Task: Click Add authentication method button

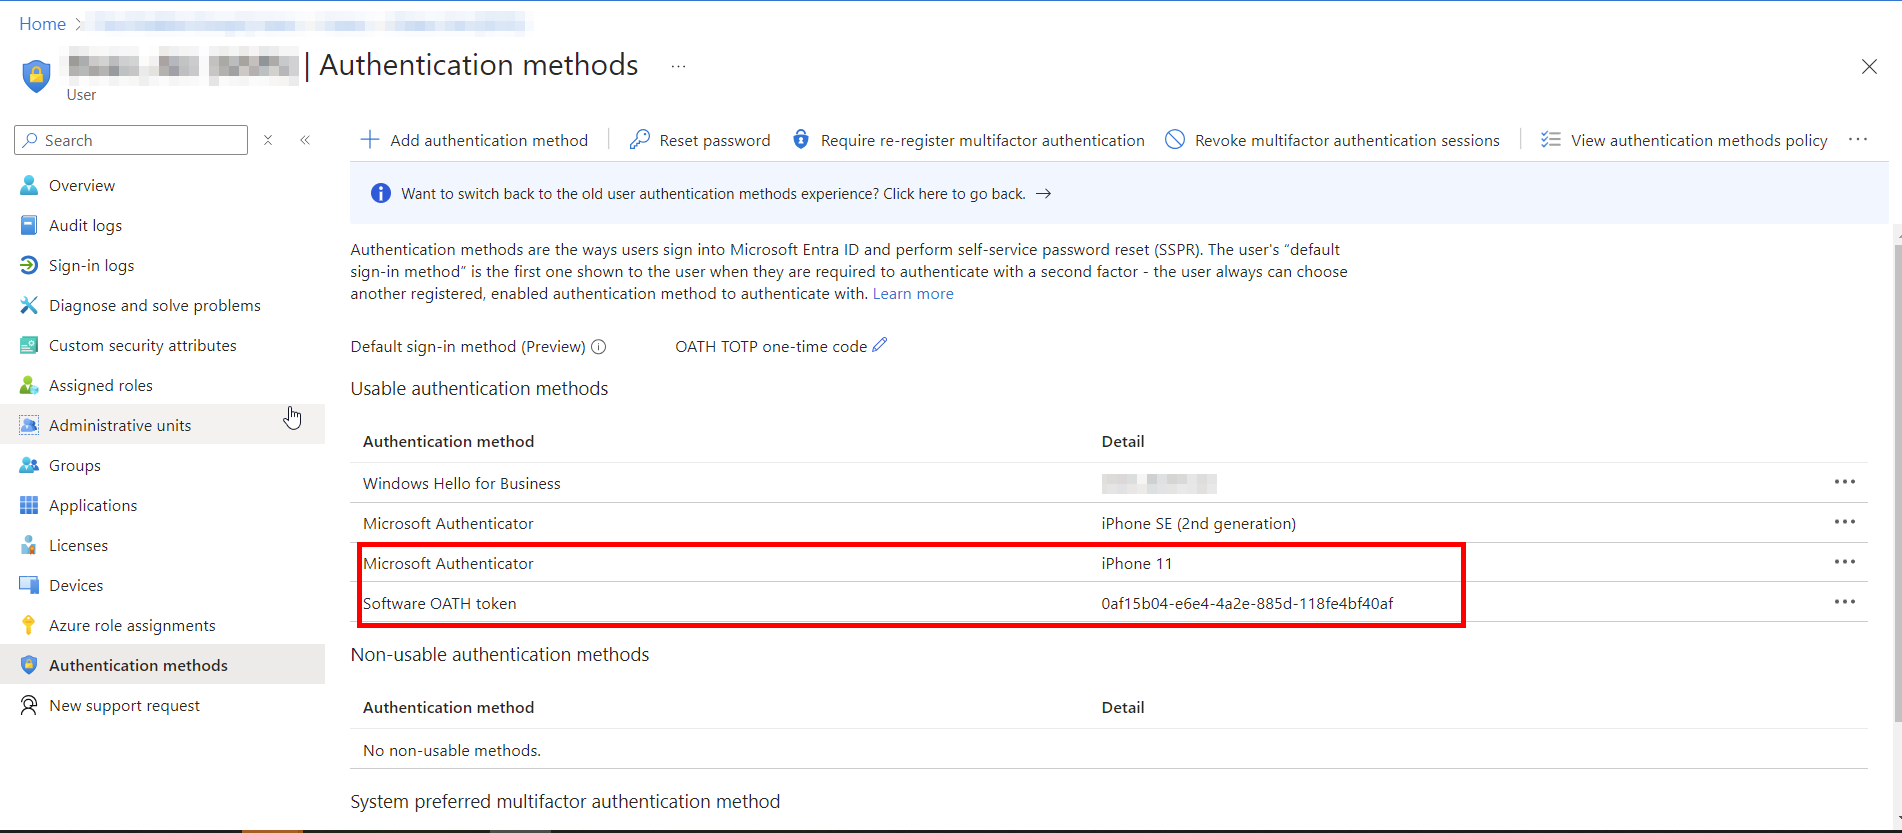Action: click(474, 140)
